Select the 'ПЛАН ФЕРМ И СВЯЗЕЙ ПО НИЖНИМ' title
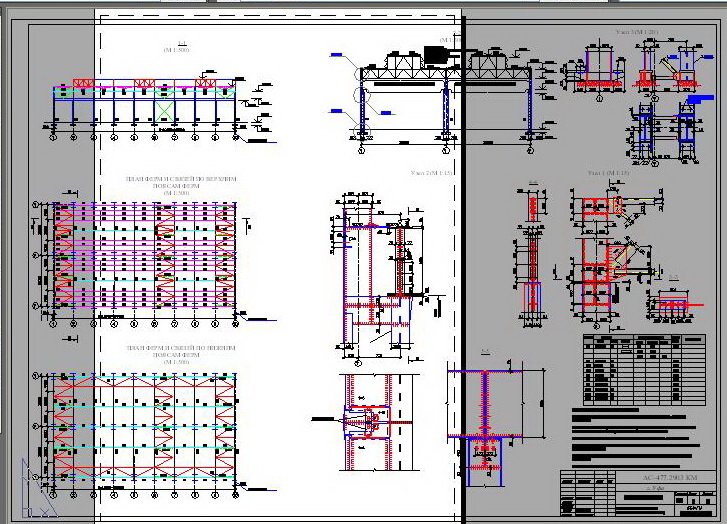This screenshot has width=727, height=524. tap(181, 347)
